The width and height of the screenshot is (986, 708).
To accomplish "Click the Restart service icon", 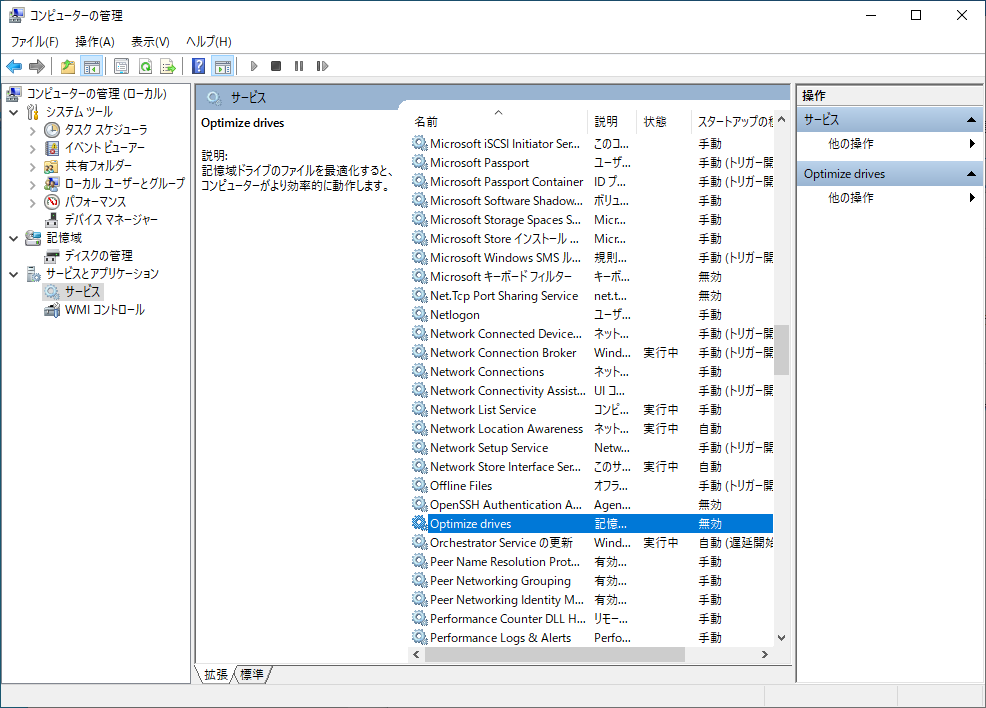I will [x=322, y=66].
